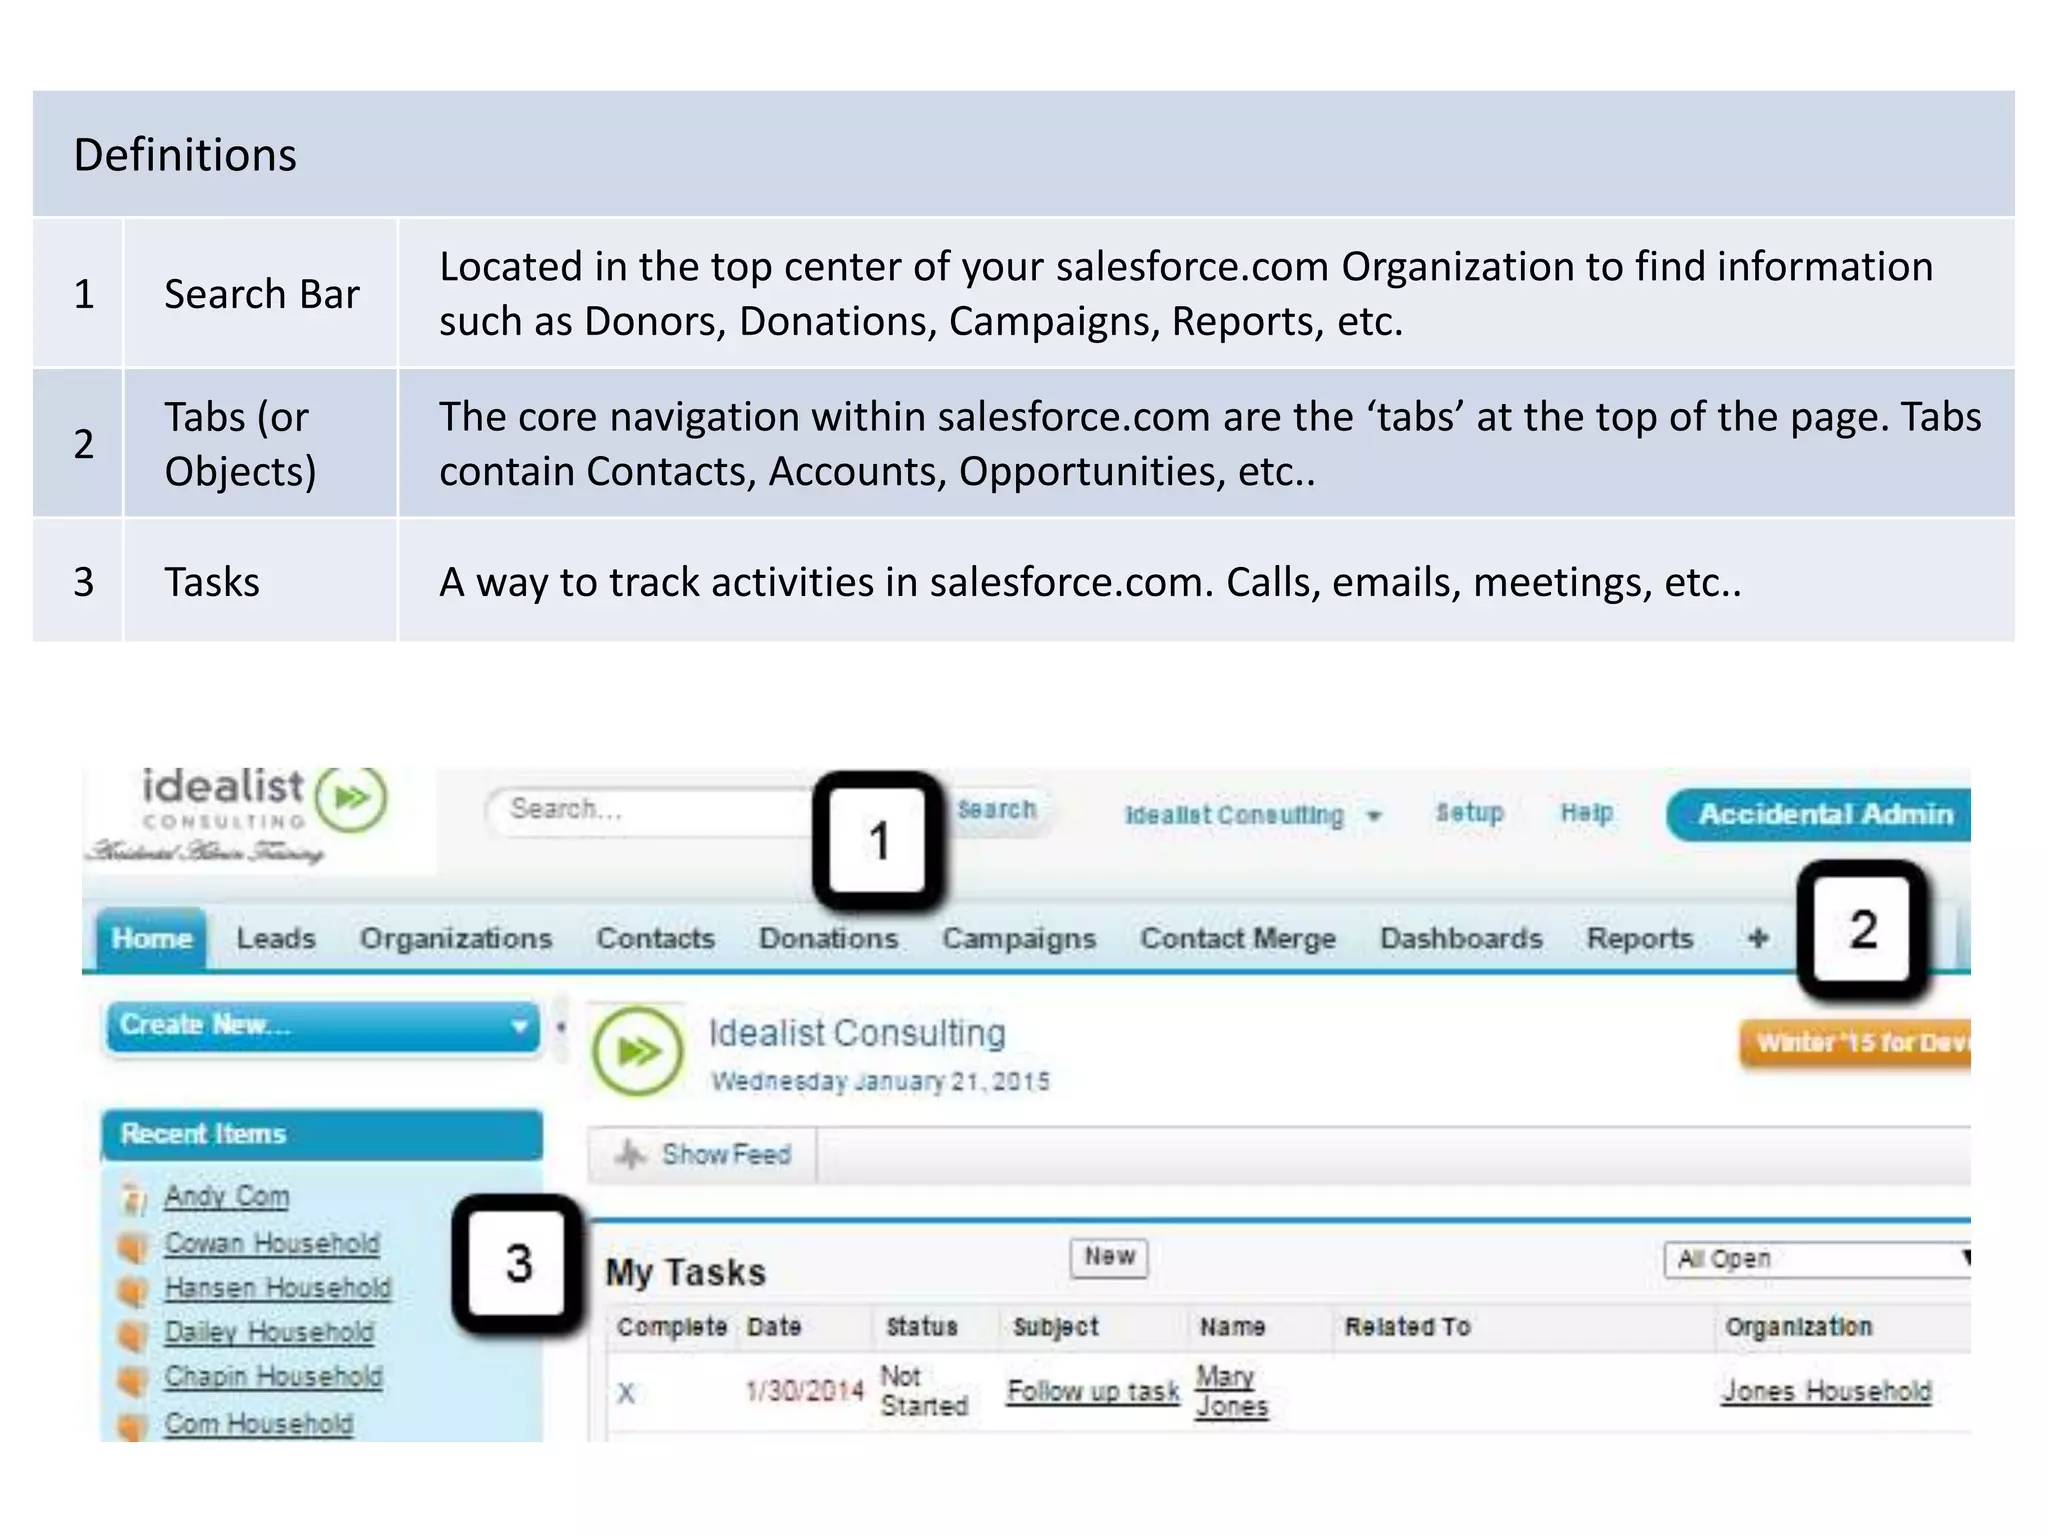This screenshot has width=2048, height=1536.
Task: Open the Contact Merge tab
Action: pos(1238,939)
